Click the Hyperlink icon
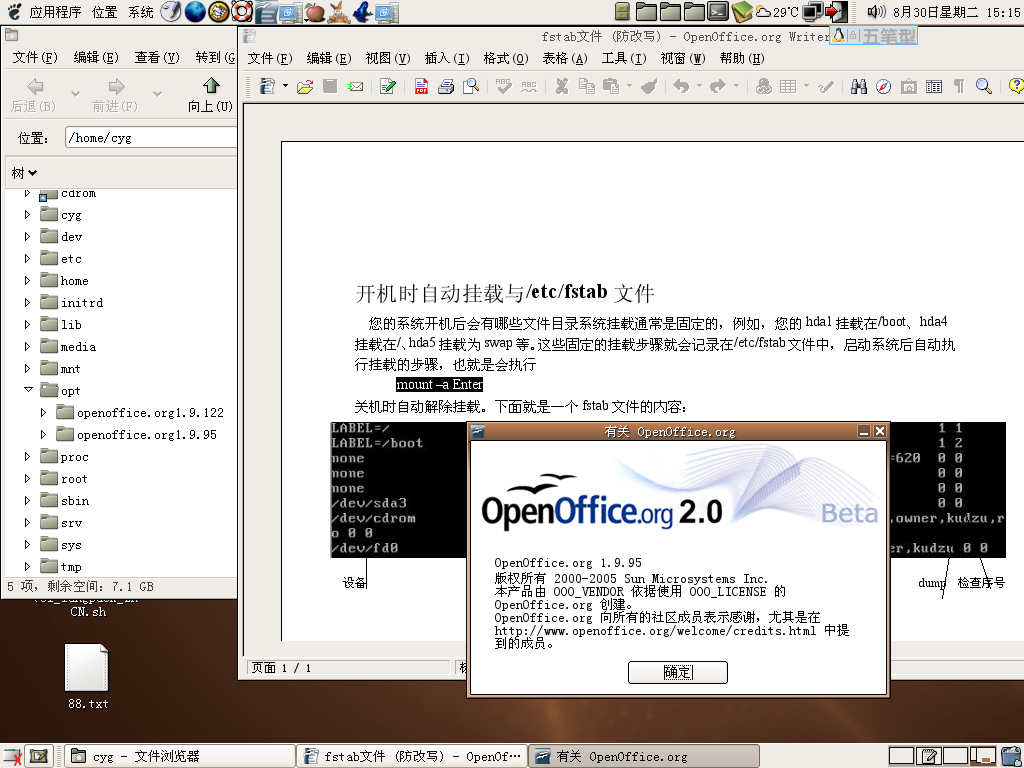This screenshot has height=768, width=1024. coord(763,86)
